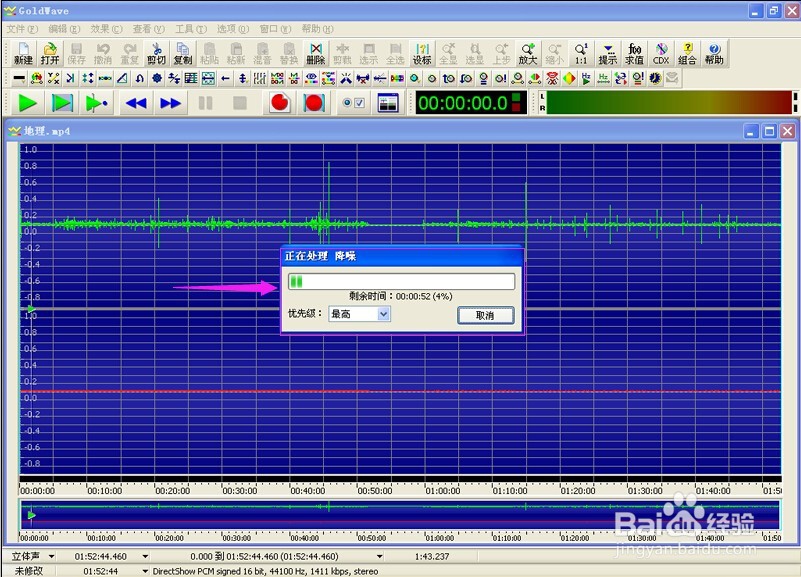Expand the 优先级 priority dropdown showing 最高

pyautogui.click(x=384, y=314)
